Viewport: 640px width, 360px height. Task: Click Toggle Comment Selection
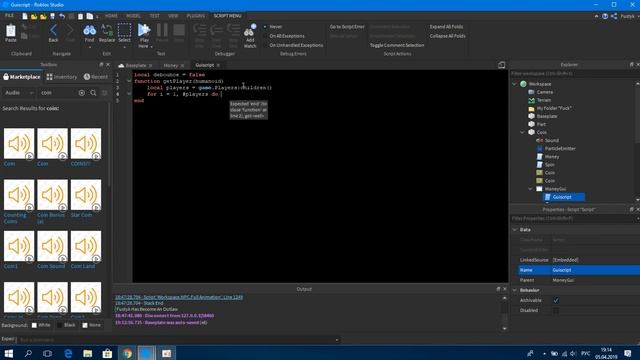click(397, 45)
